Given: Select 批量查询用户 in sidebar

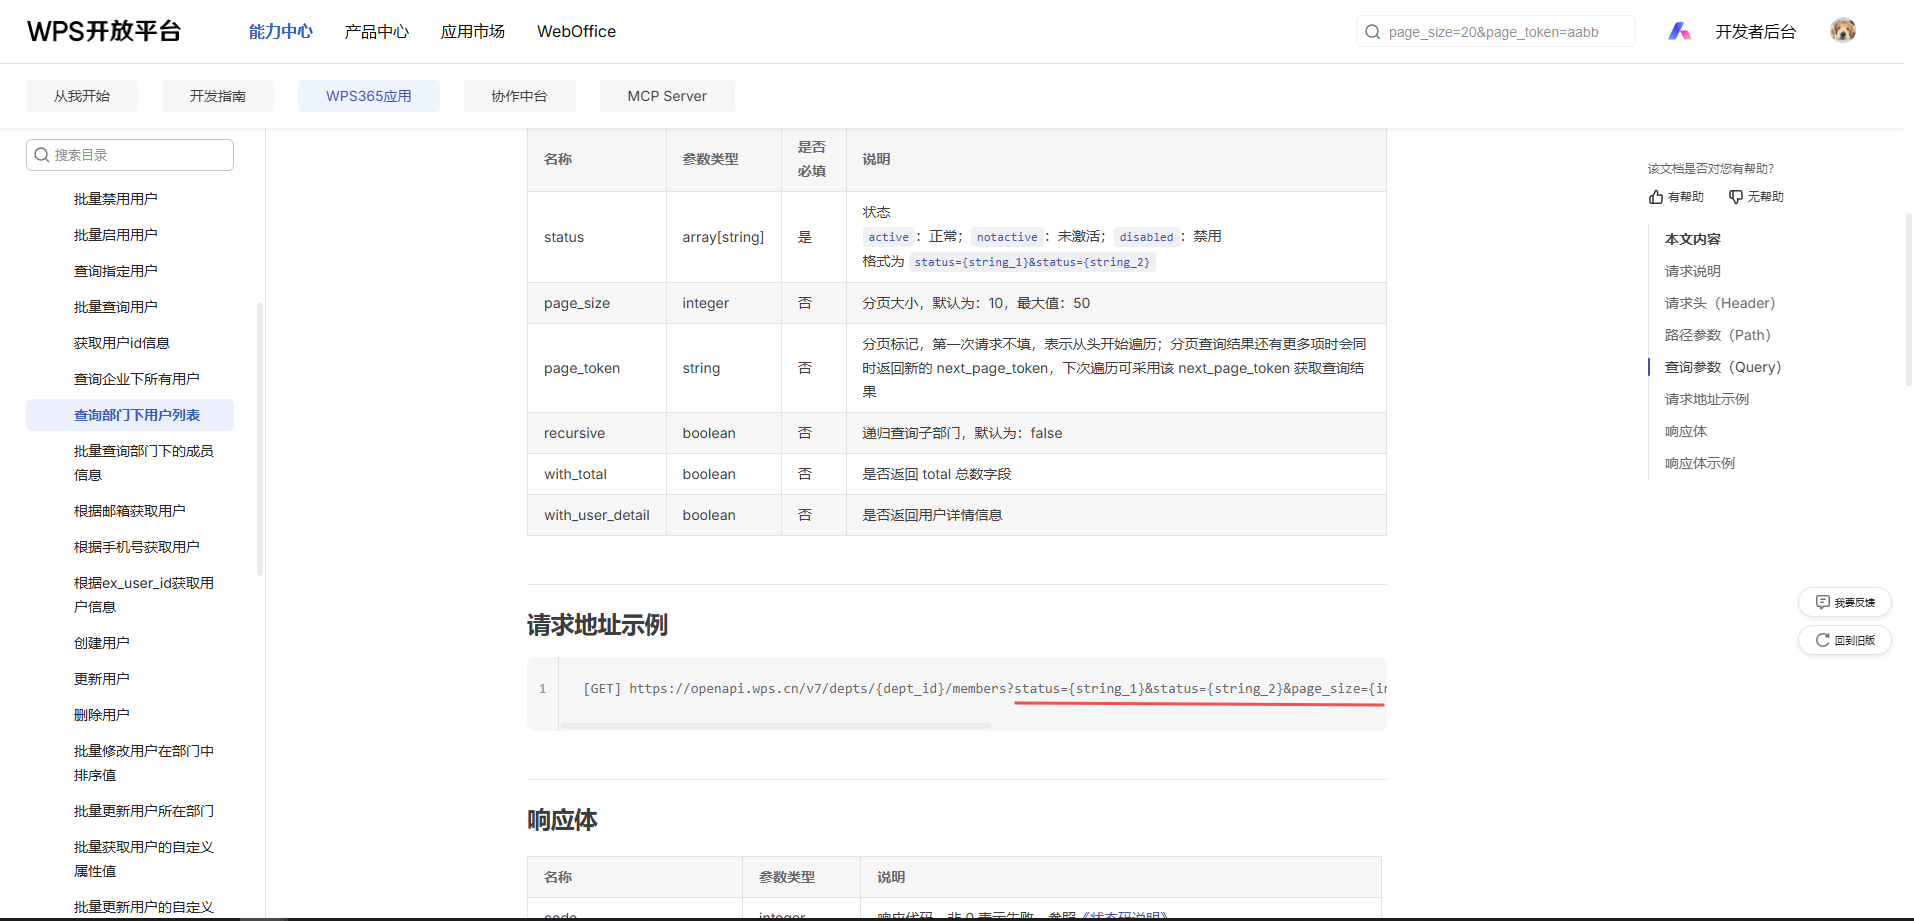Looking at the screenshot, I should pyautogui.click(x=115, y=307).
